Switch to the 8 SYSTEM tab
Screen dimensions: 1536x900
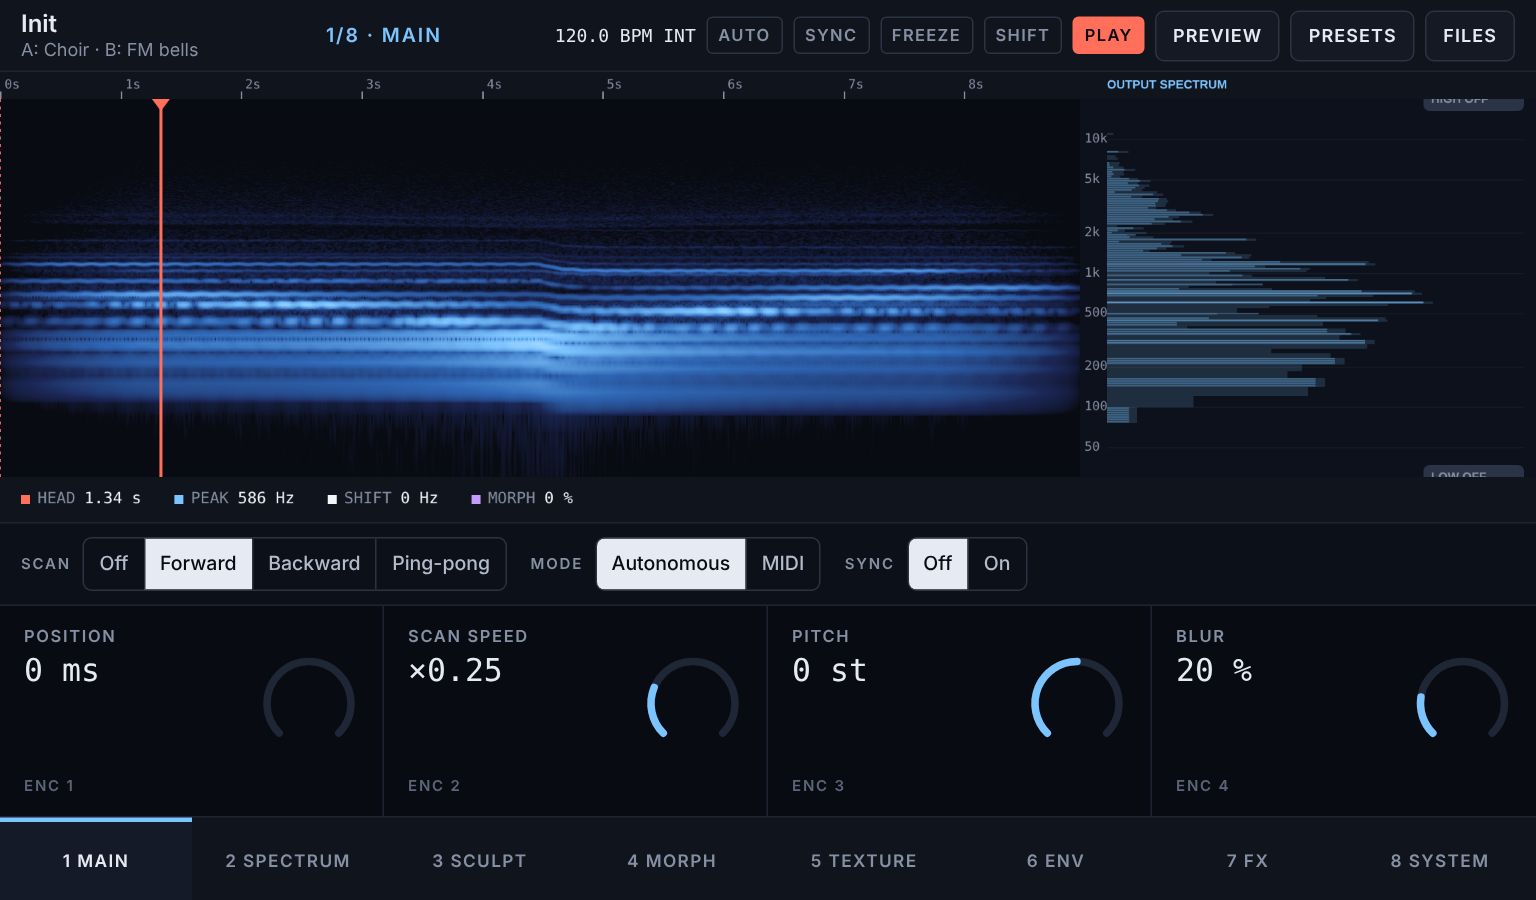(x=1440, y=861)
